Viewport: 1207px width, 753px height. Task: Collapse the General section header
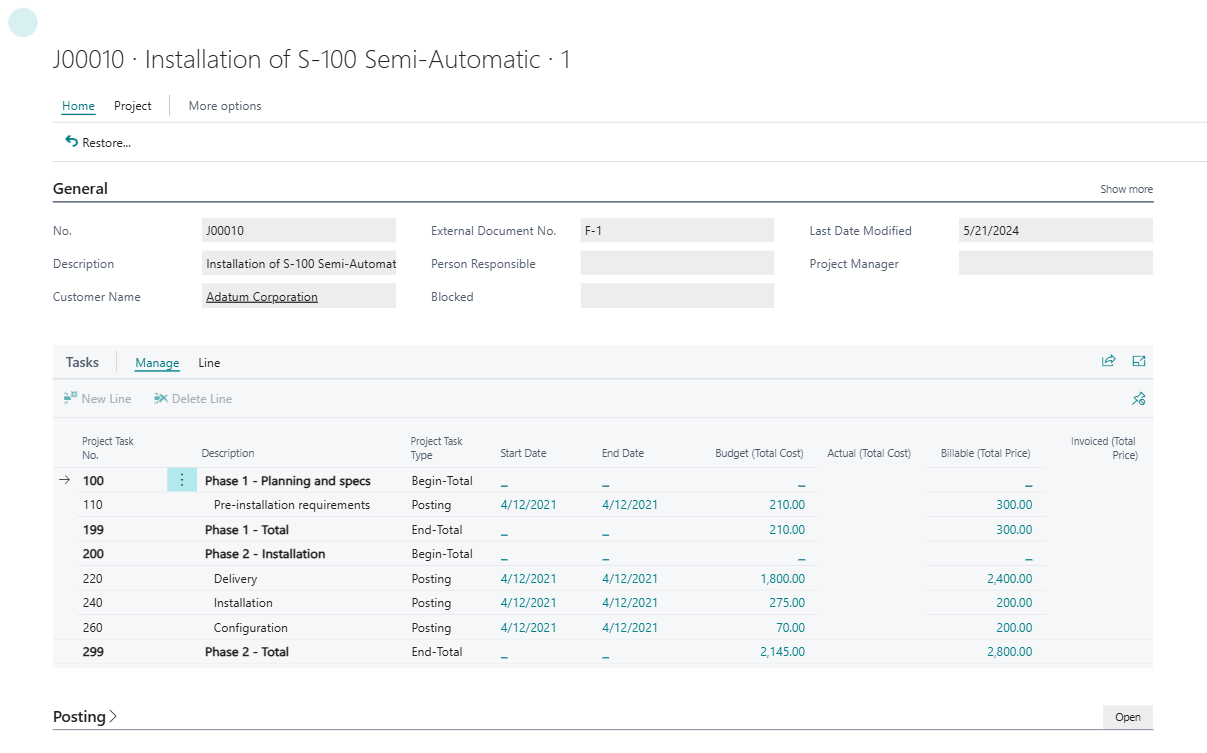80,189
